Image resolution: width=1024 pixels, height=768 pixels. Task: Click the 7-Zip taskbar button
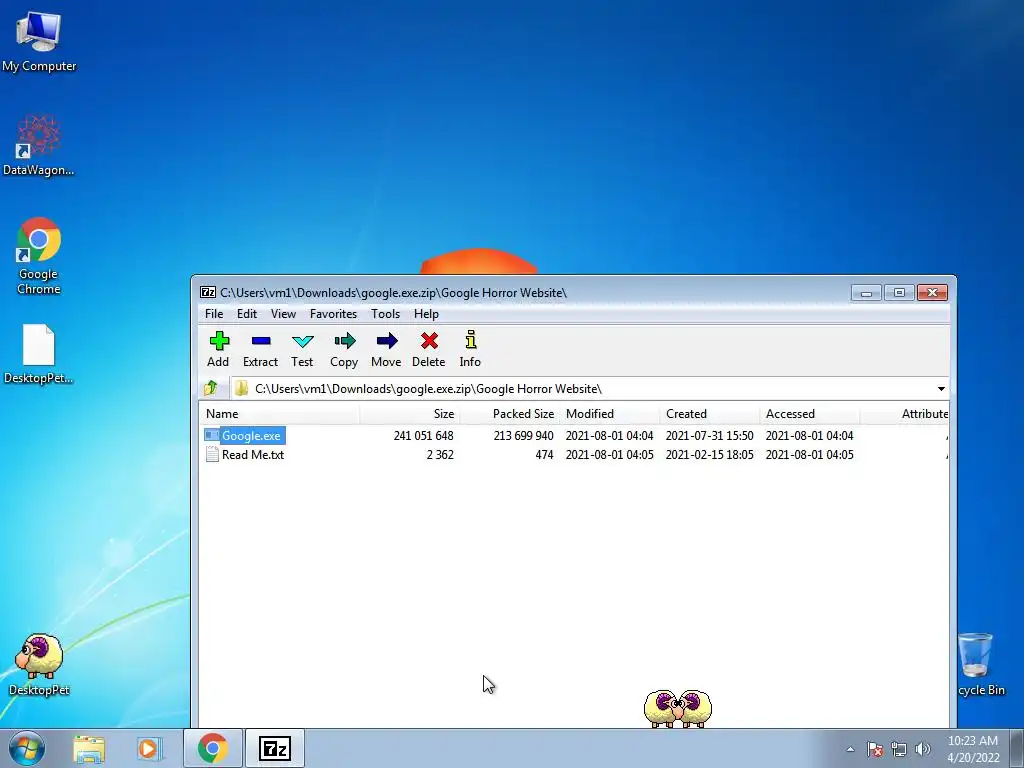tap(274, 748)
